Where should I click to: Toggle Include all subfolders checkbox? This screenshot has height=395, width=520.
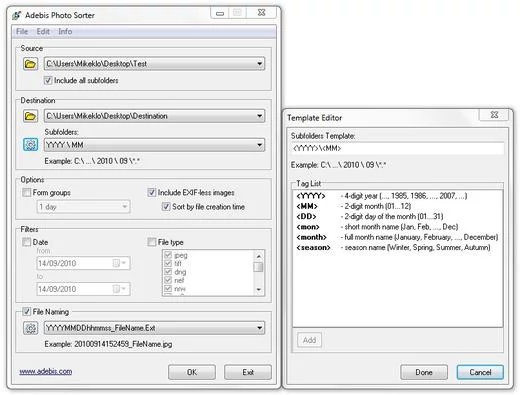[x=48, y=80]
